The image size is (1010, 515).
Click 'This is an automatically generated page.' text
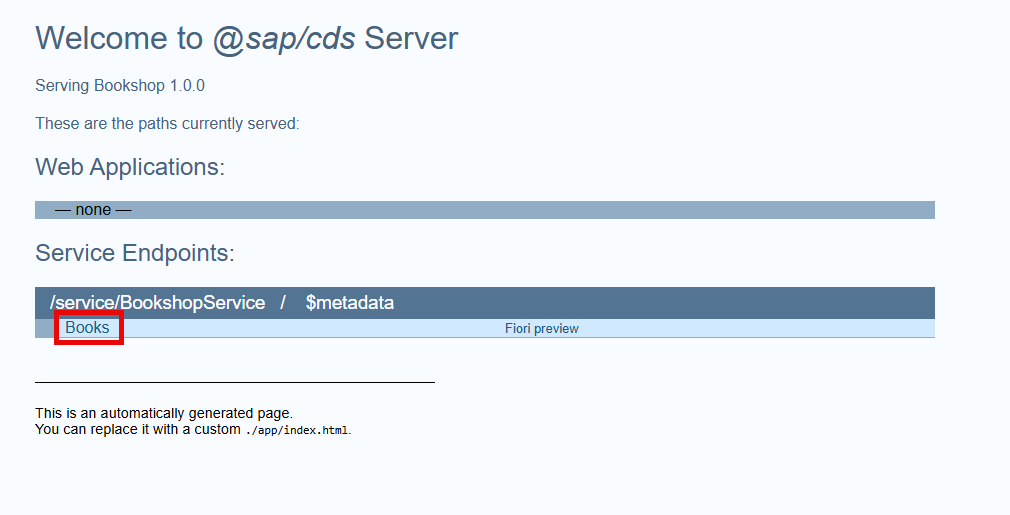pos(164,413)
